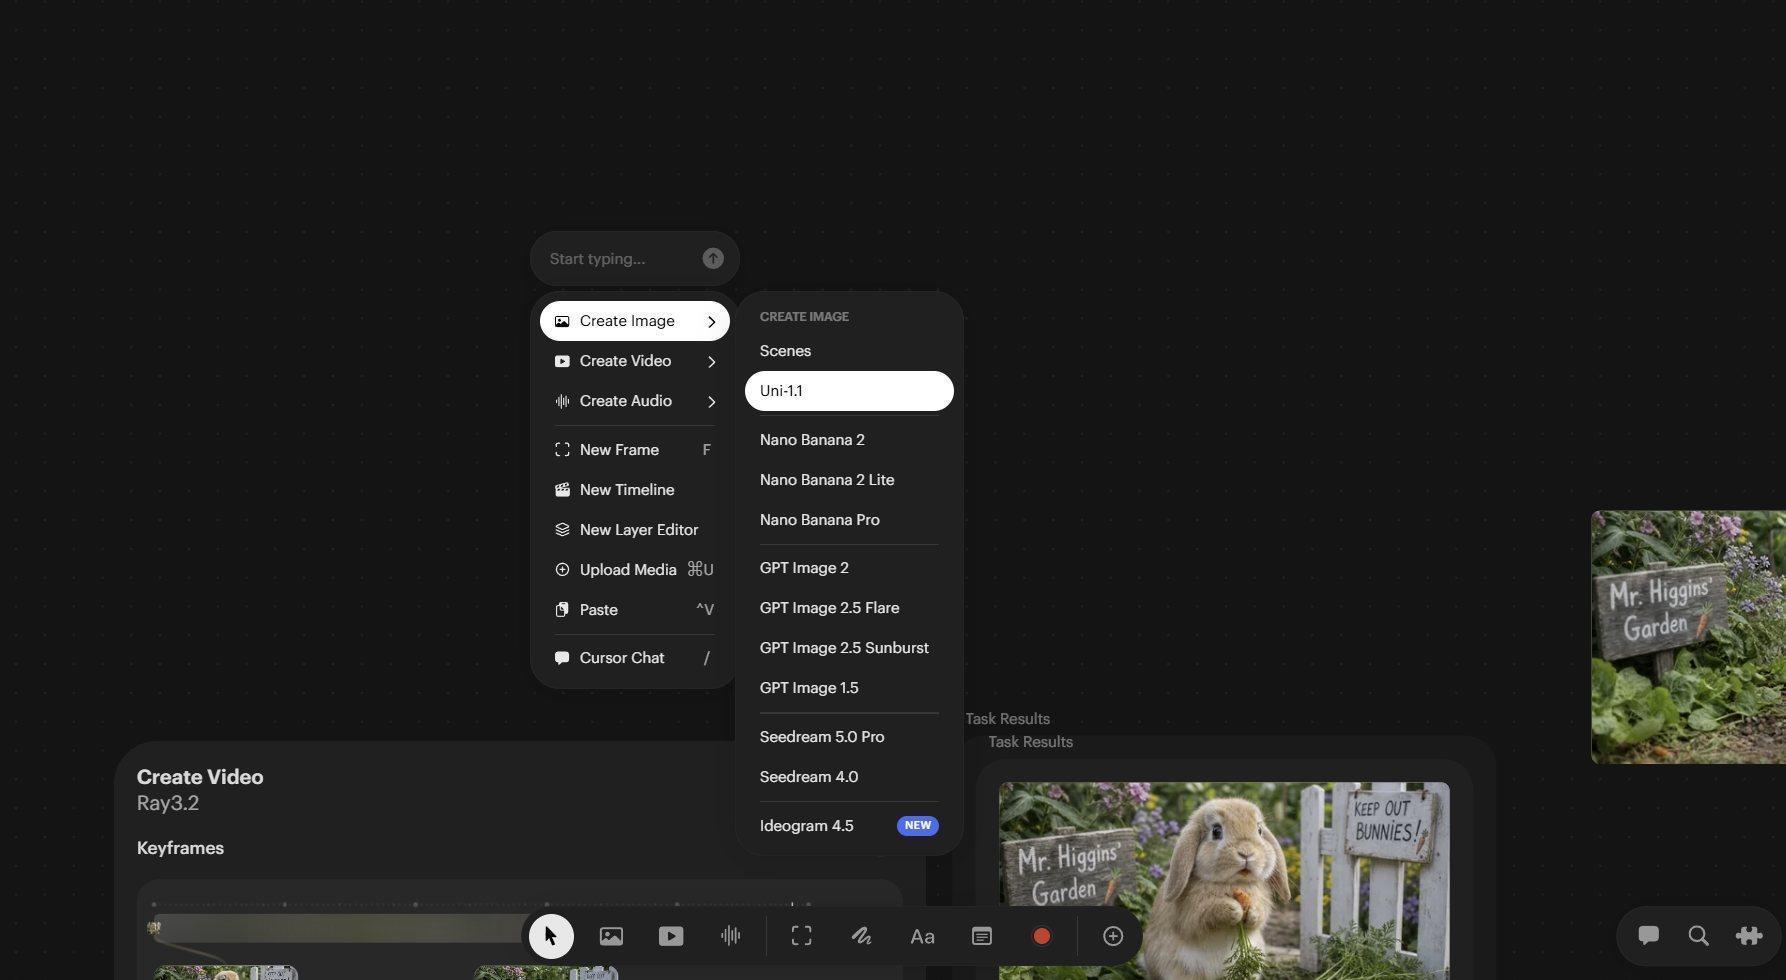Click the plus circle add button
The image size is (1786, 980).
pyautogui.click(x=1113, y=936)
